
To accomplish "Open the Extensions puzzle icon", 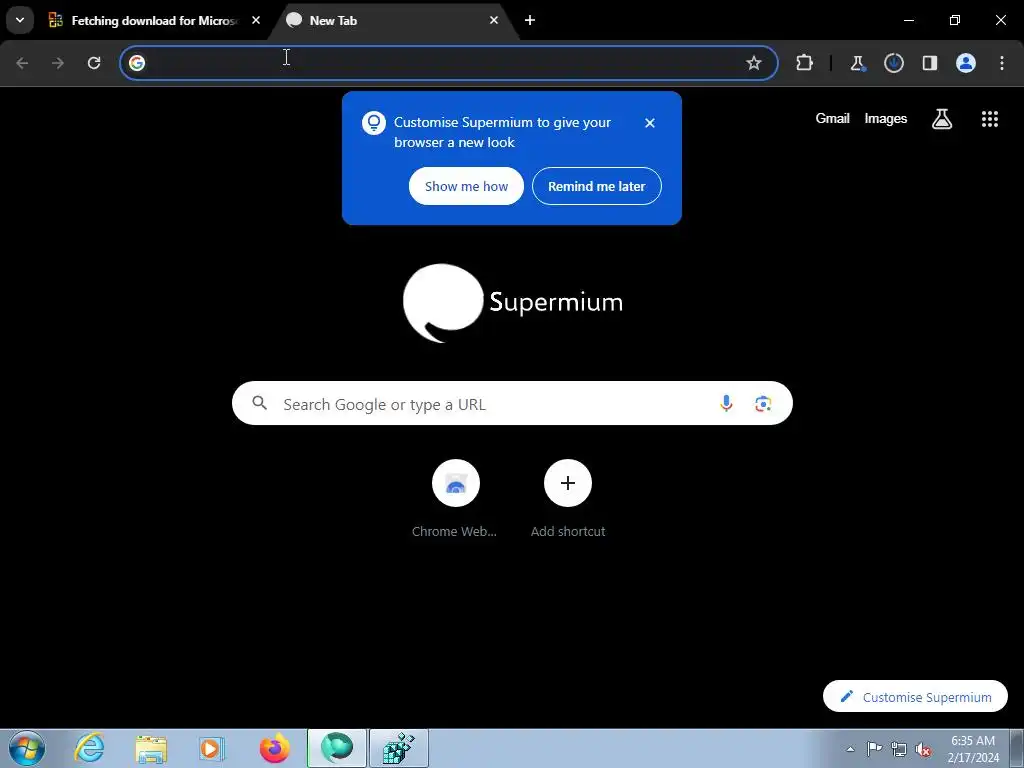I will pos(804,63).
